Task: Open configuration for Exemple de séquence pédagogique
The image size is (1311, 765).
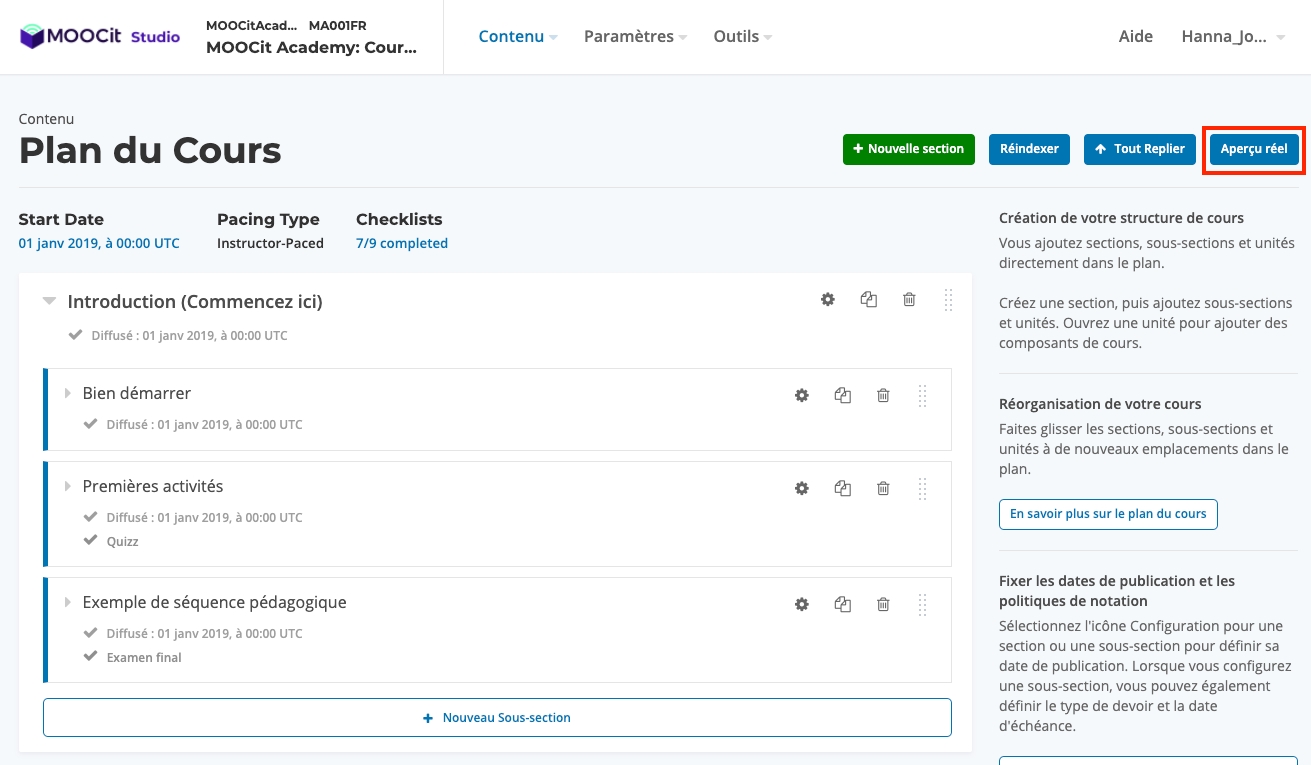Action: pyautogui.click(x=801, y=604)
